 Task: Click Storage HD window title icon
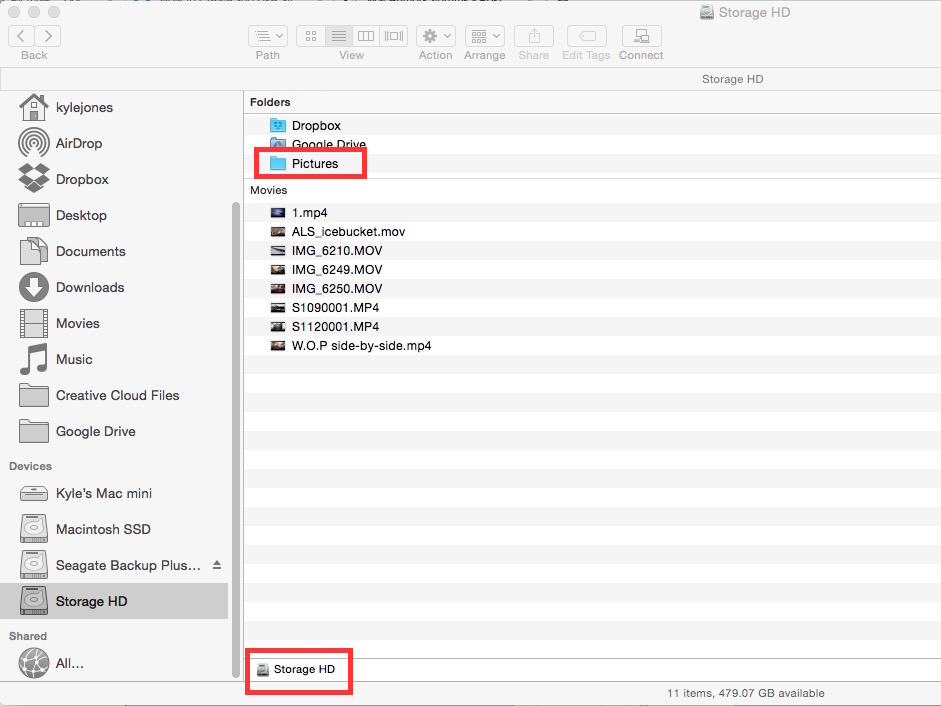[x=706, y=13]
